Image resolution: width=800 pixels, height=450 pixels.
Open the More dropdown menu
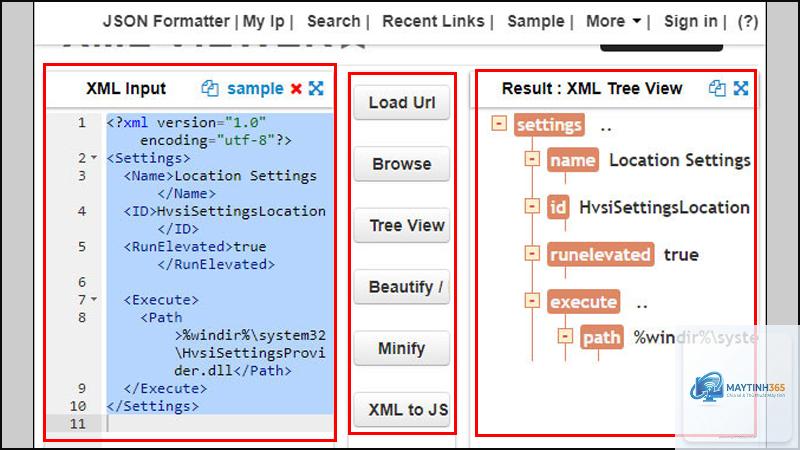[x=613, y=21]
